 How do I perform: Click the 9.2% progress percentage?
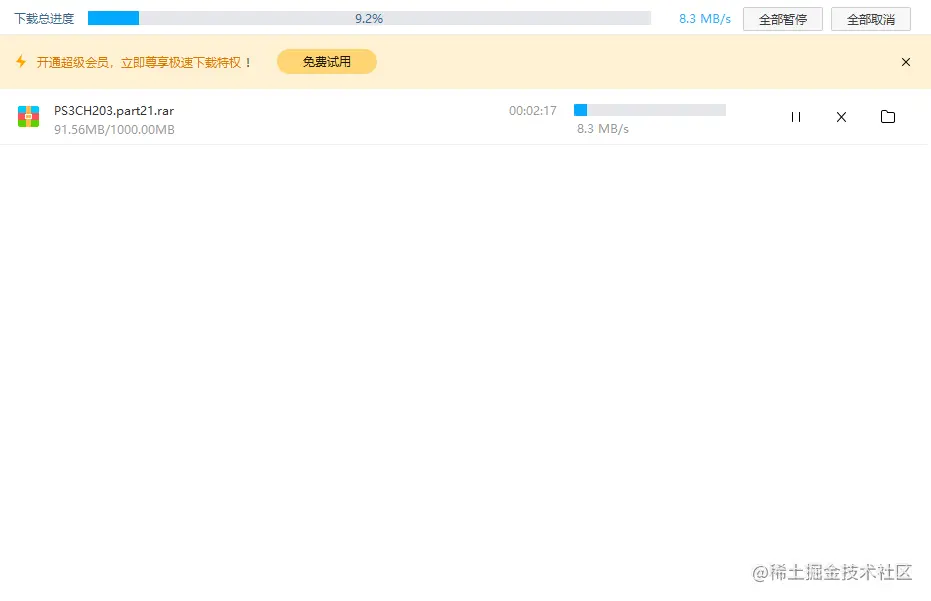(369, 18)
